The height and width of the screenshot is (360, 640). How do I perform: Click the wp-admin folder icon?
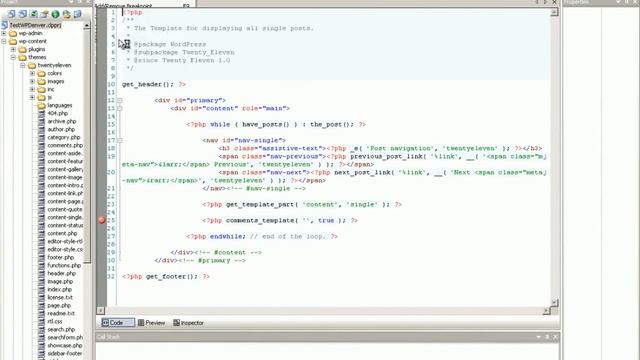pyautogui.click(x=13, y=33)
